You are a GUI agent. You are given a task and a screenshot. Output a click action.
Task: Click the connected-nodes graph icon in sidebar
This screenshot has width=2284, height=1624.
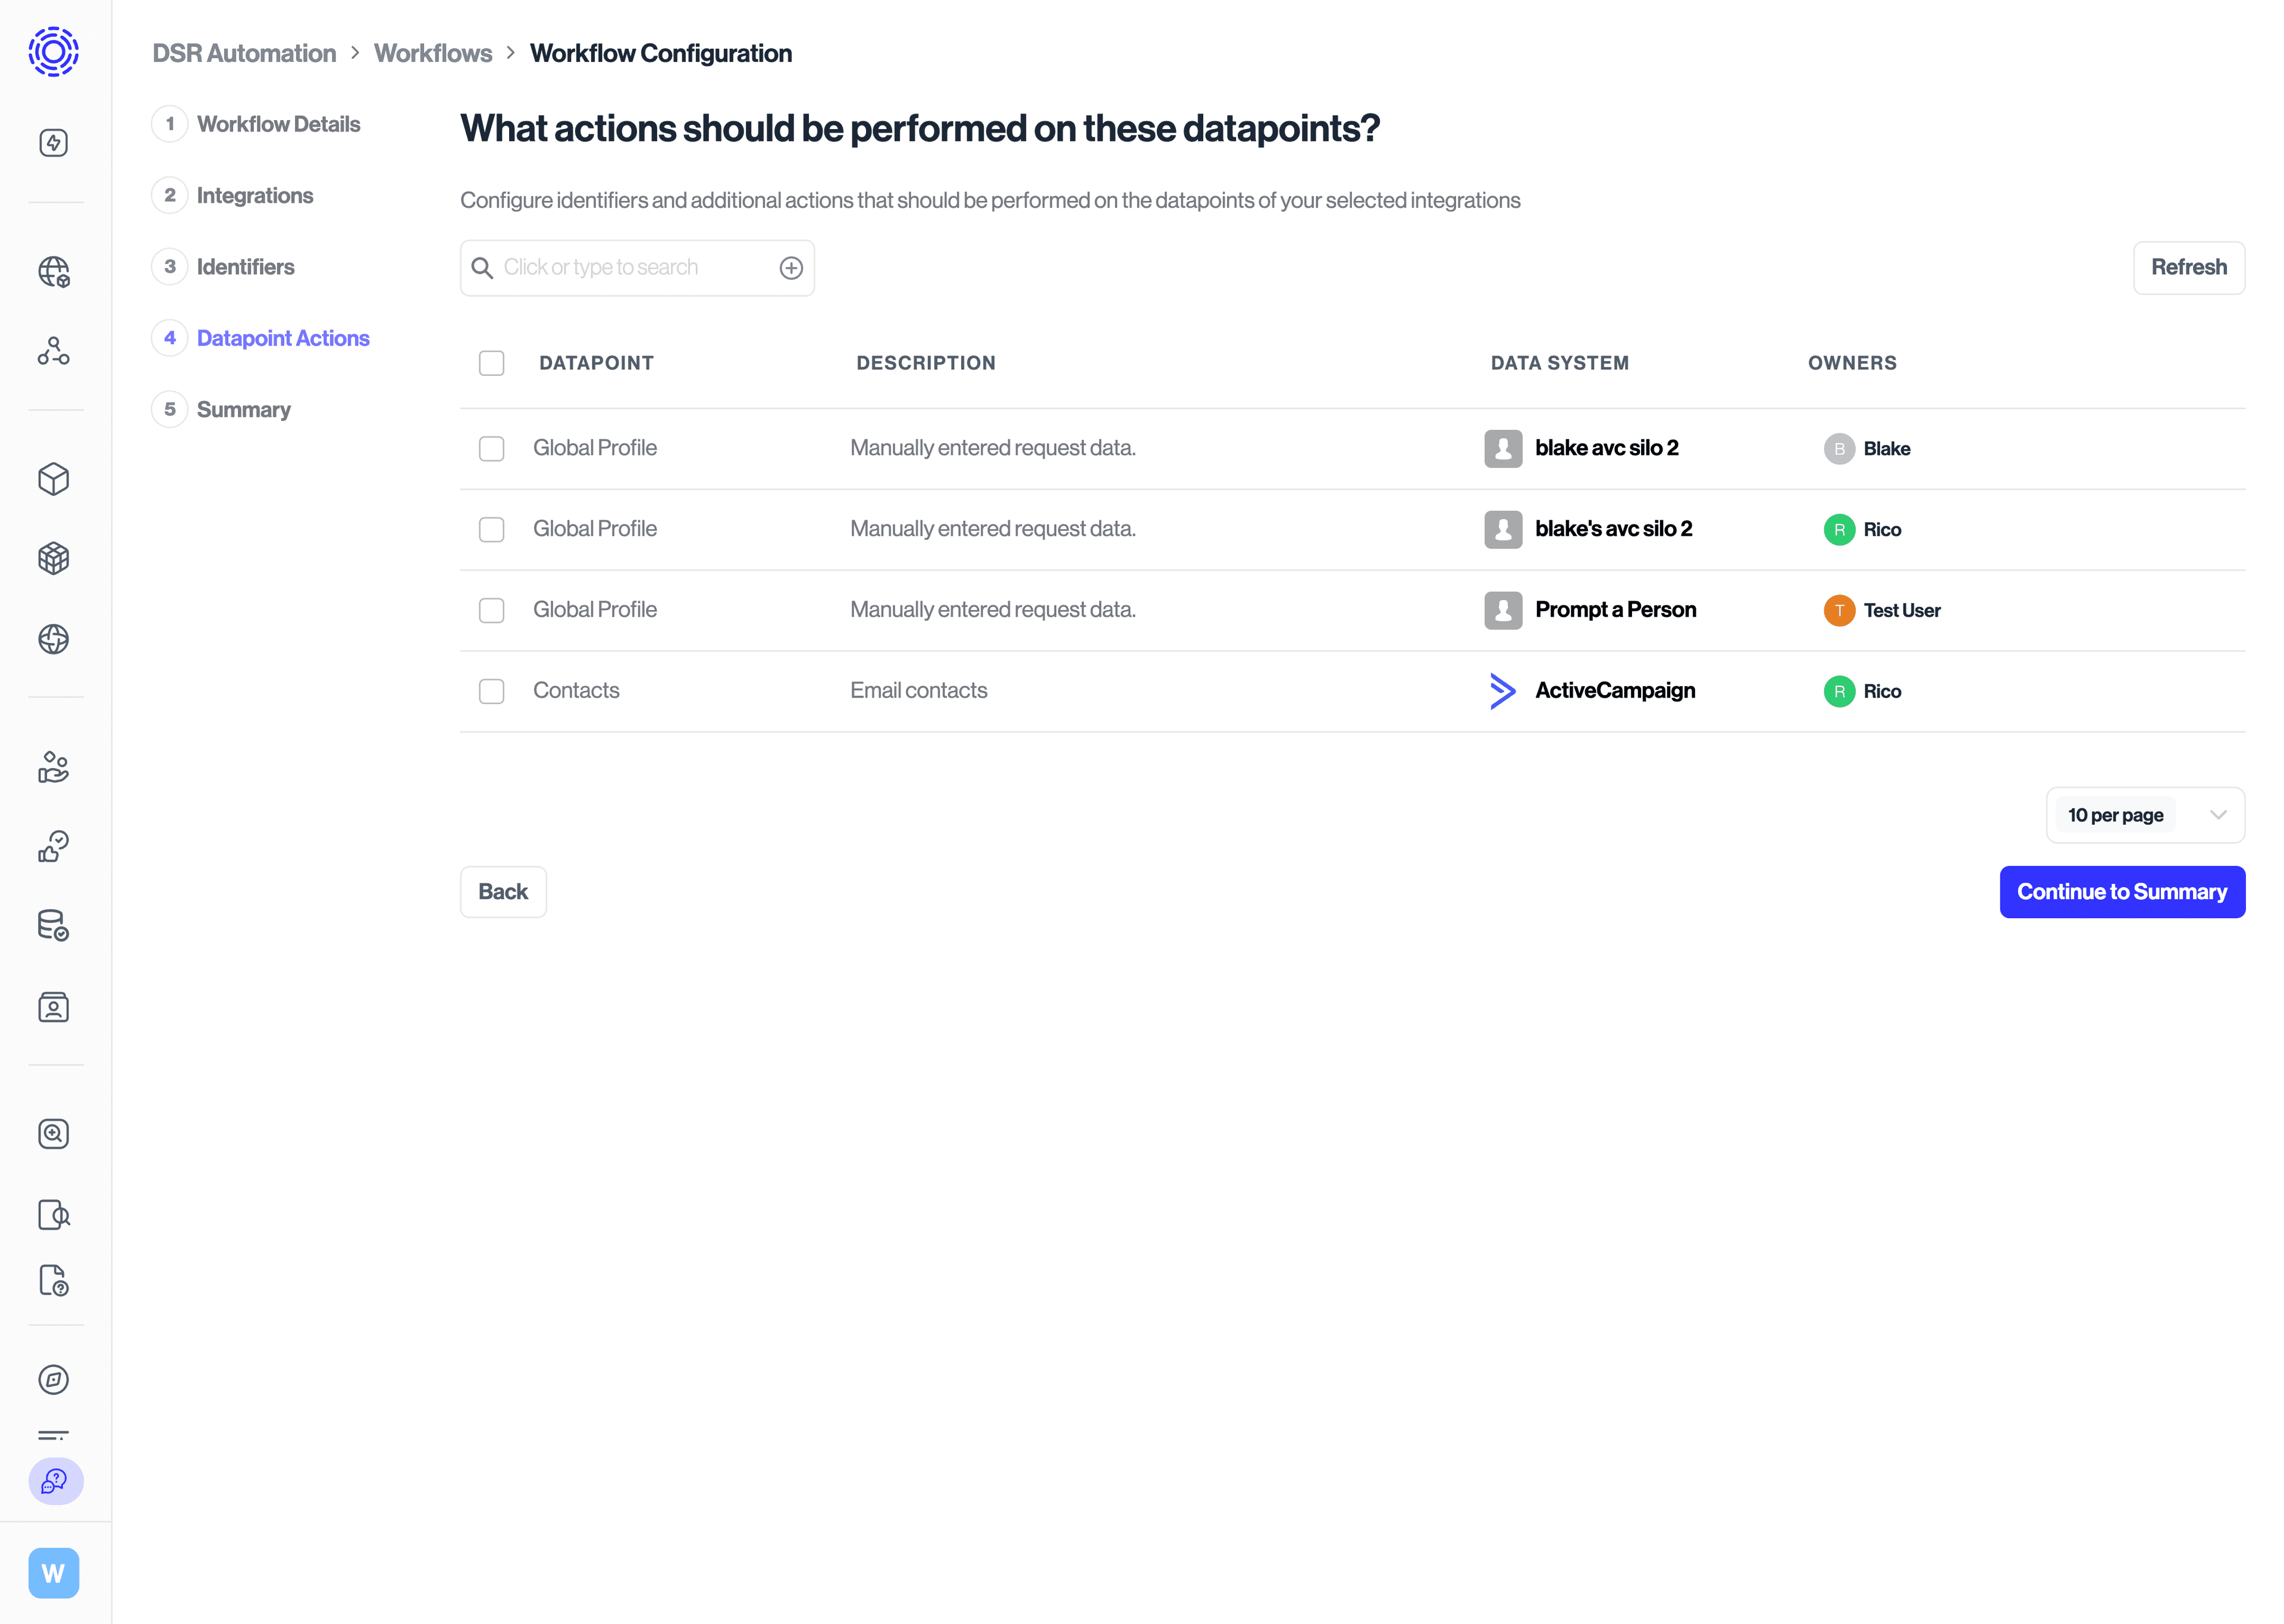tap(54, 351)
